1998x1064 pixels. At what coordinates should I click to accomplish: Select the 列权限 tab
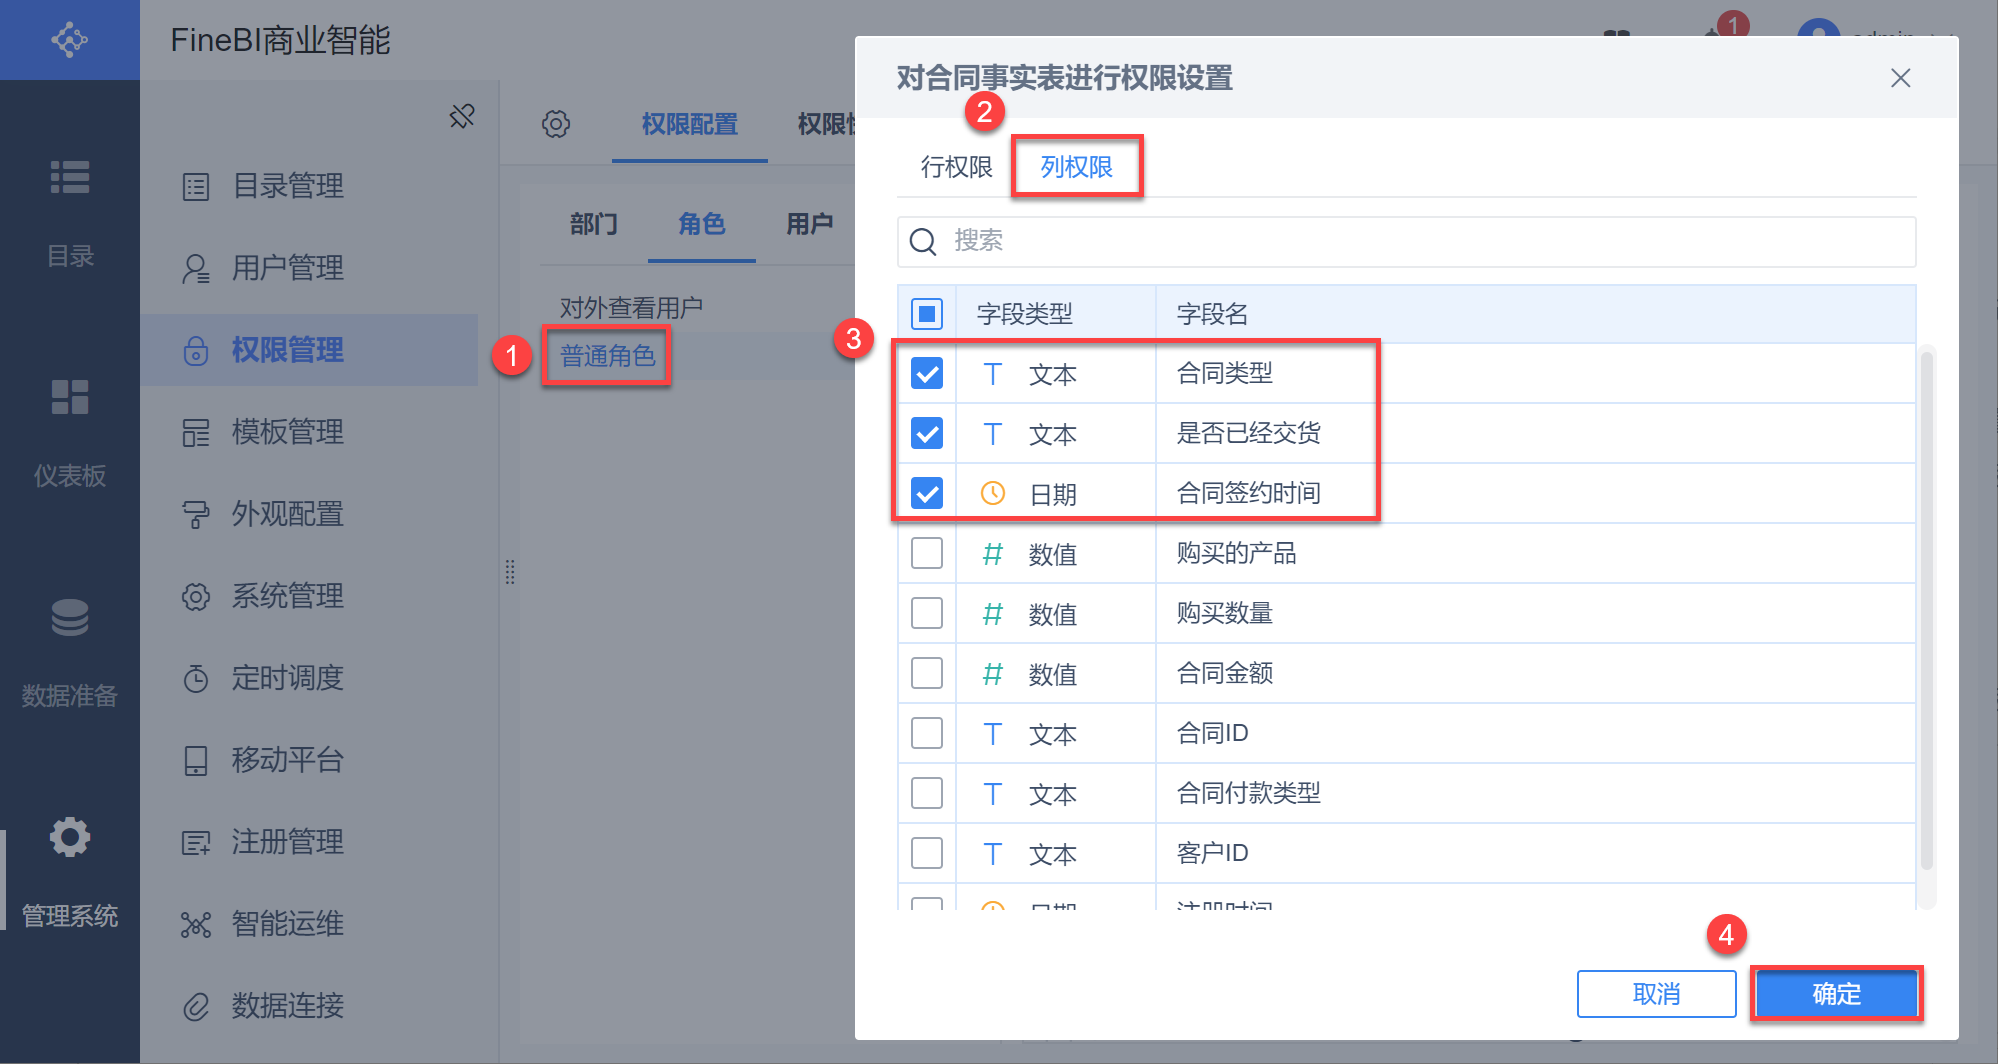point(1076,167)
